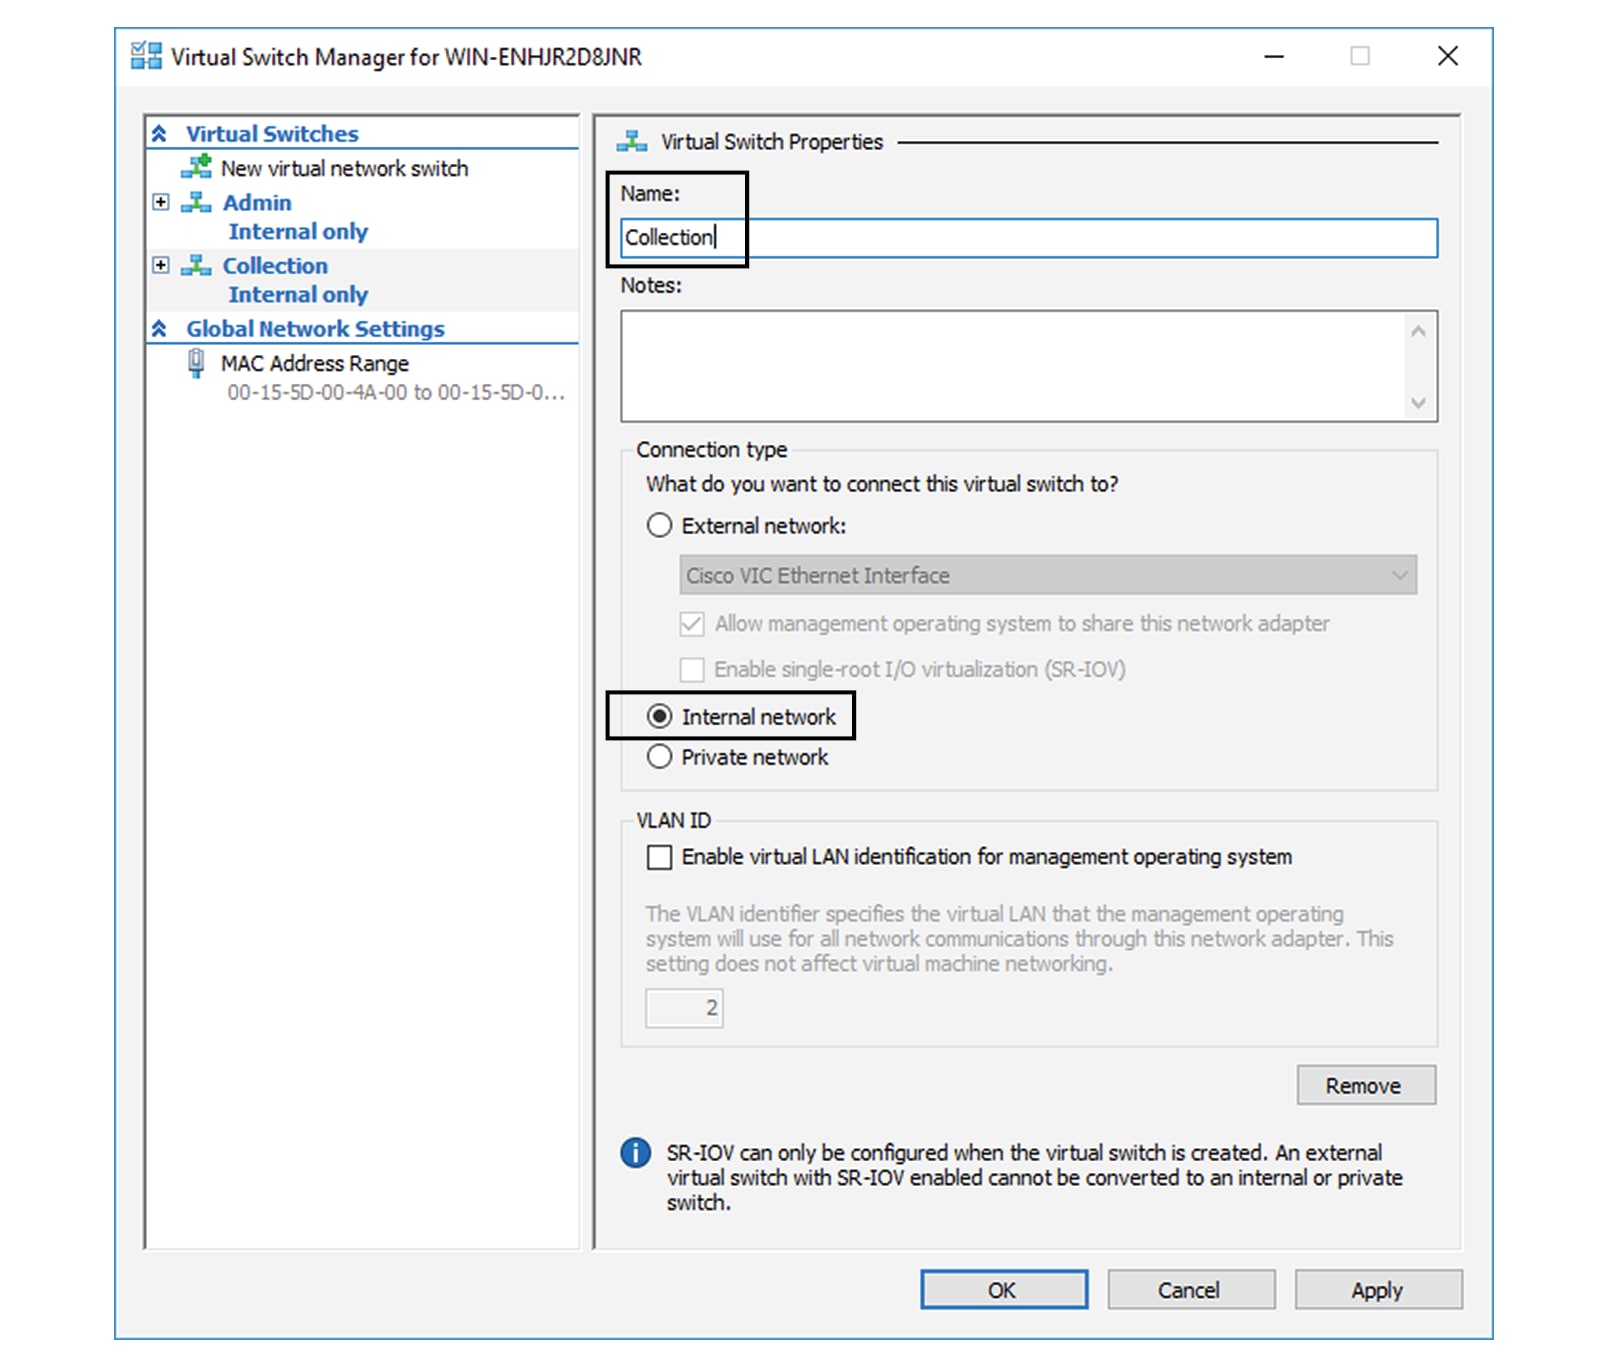Select the Internal network radio button
The image size is (1609, 1367).
click(x=659, y=716)
